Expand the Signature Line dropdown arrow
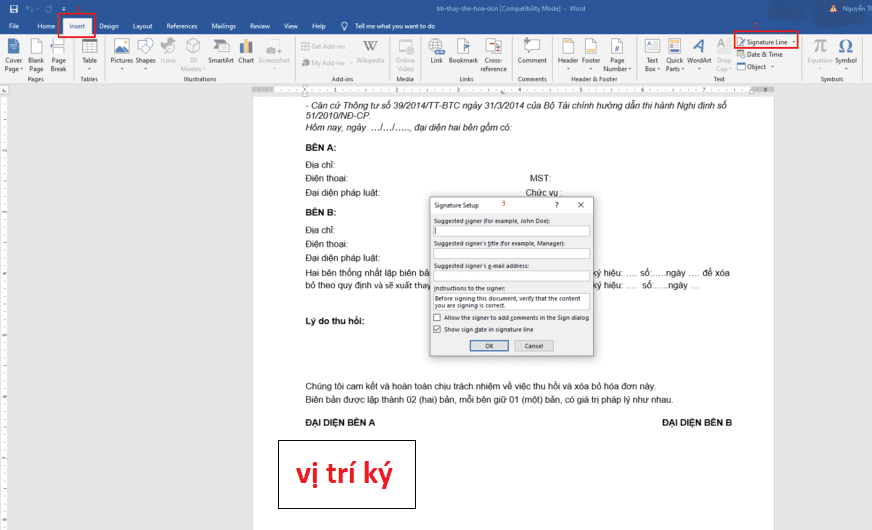Viewport: 872px width, 530px height. (x=794, y=42)
